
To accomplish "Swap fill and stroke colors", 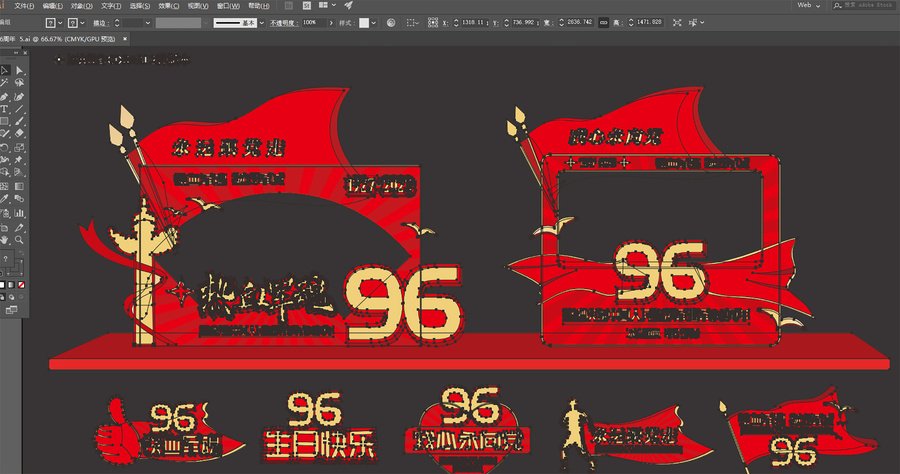I will pyautogui.click(x=21, y=254).
